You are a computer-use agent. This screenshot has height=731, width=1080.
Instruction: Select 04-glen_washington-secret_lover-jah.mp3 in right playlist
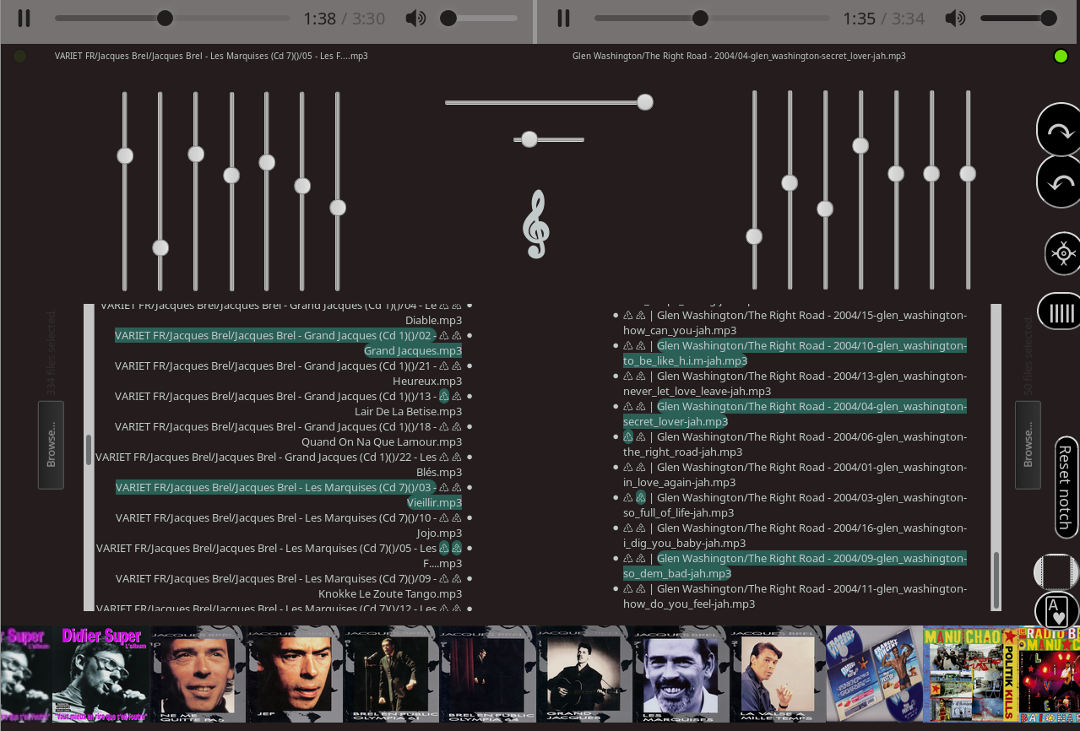click(795, 414)
